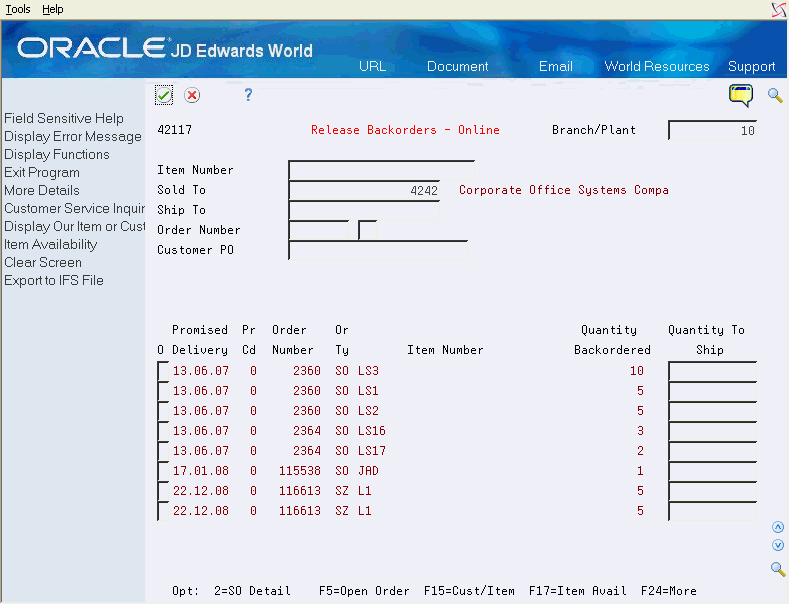The image size is (789, 604).
Task: Click F24=More function key text
Action: click(x=669, y=591)
